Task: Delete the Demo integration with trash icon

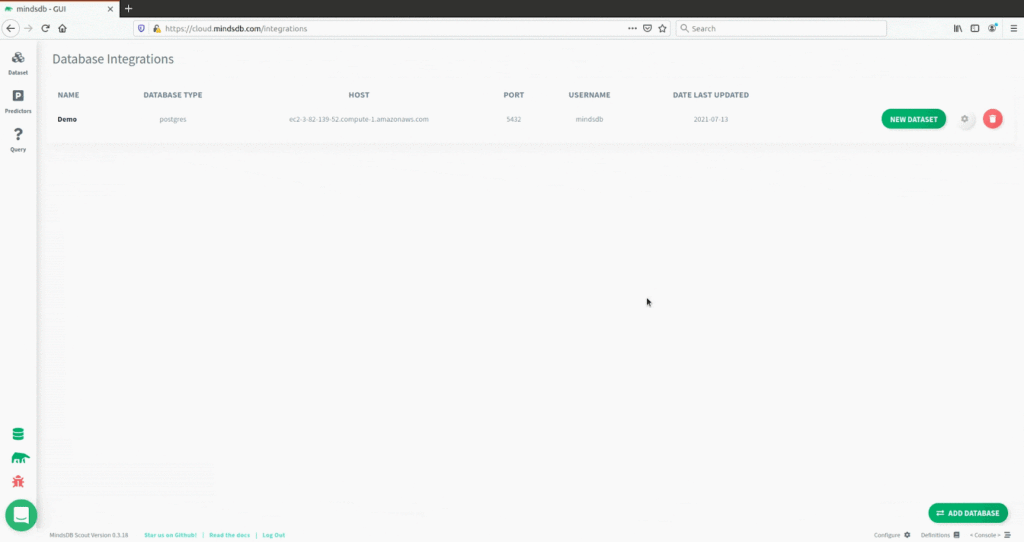Action: [993, 119]
